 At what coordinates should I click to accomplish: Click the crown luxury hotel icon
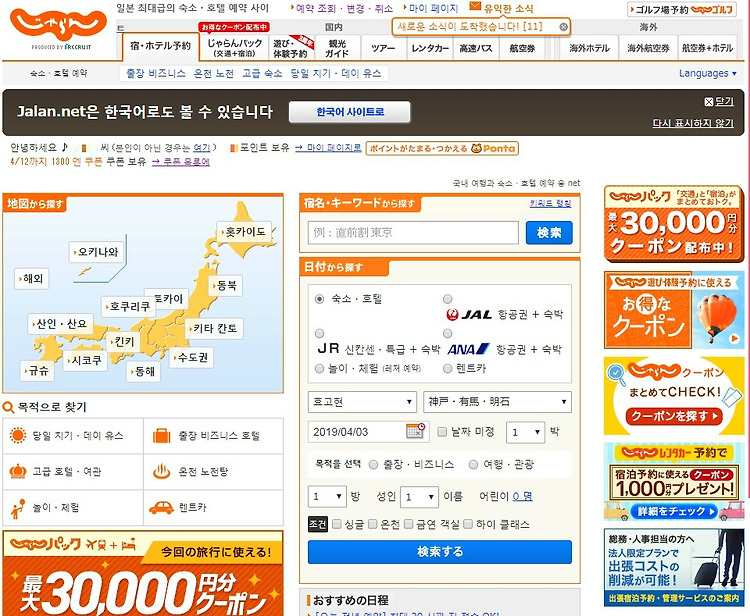point(18,471)
